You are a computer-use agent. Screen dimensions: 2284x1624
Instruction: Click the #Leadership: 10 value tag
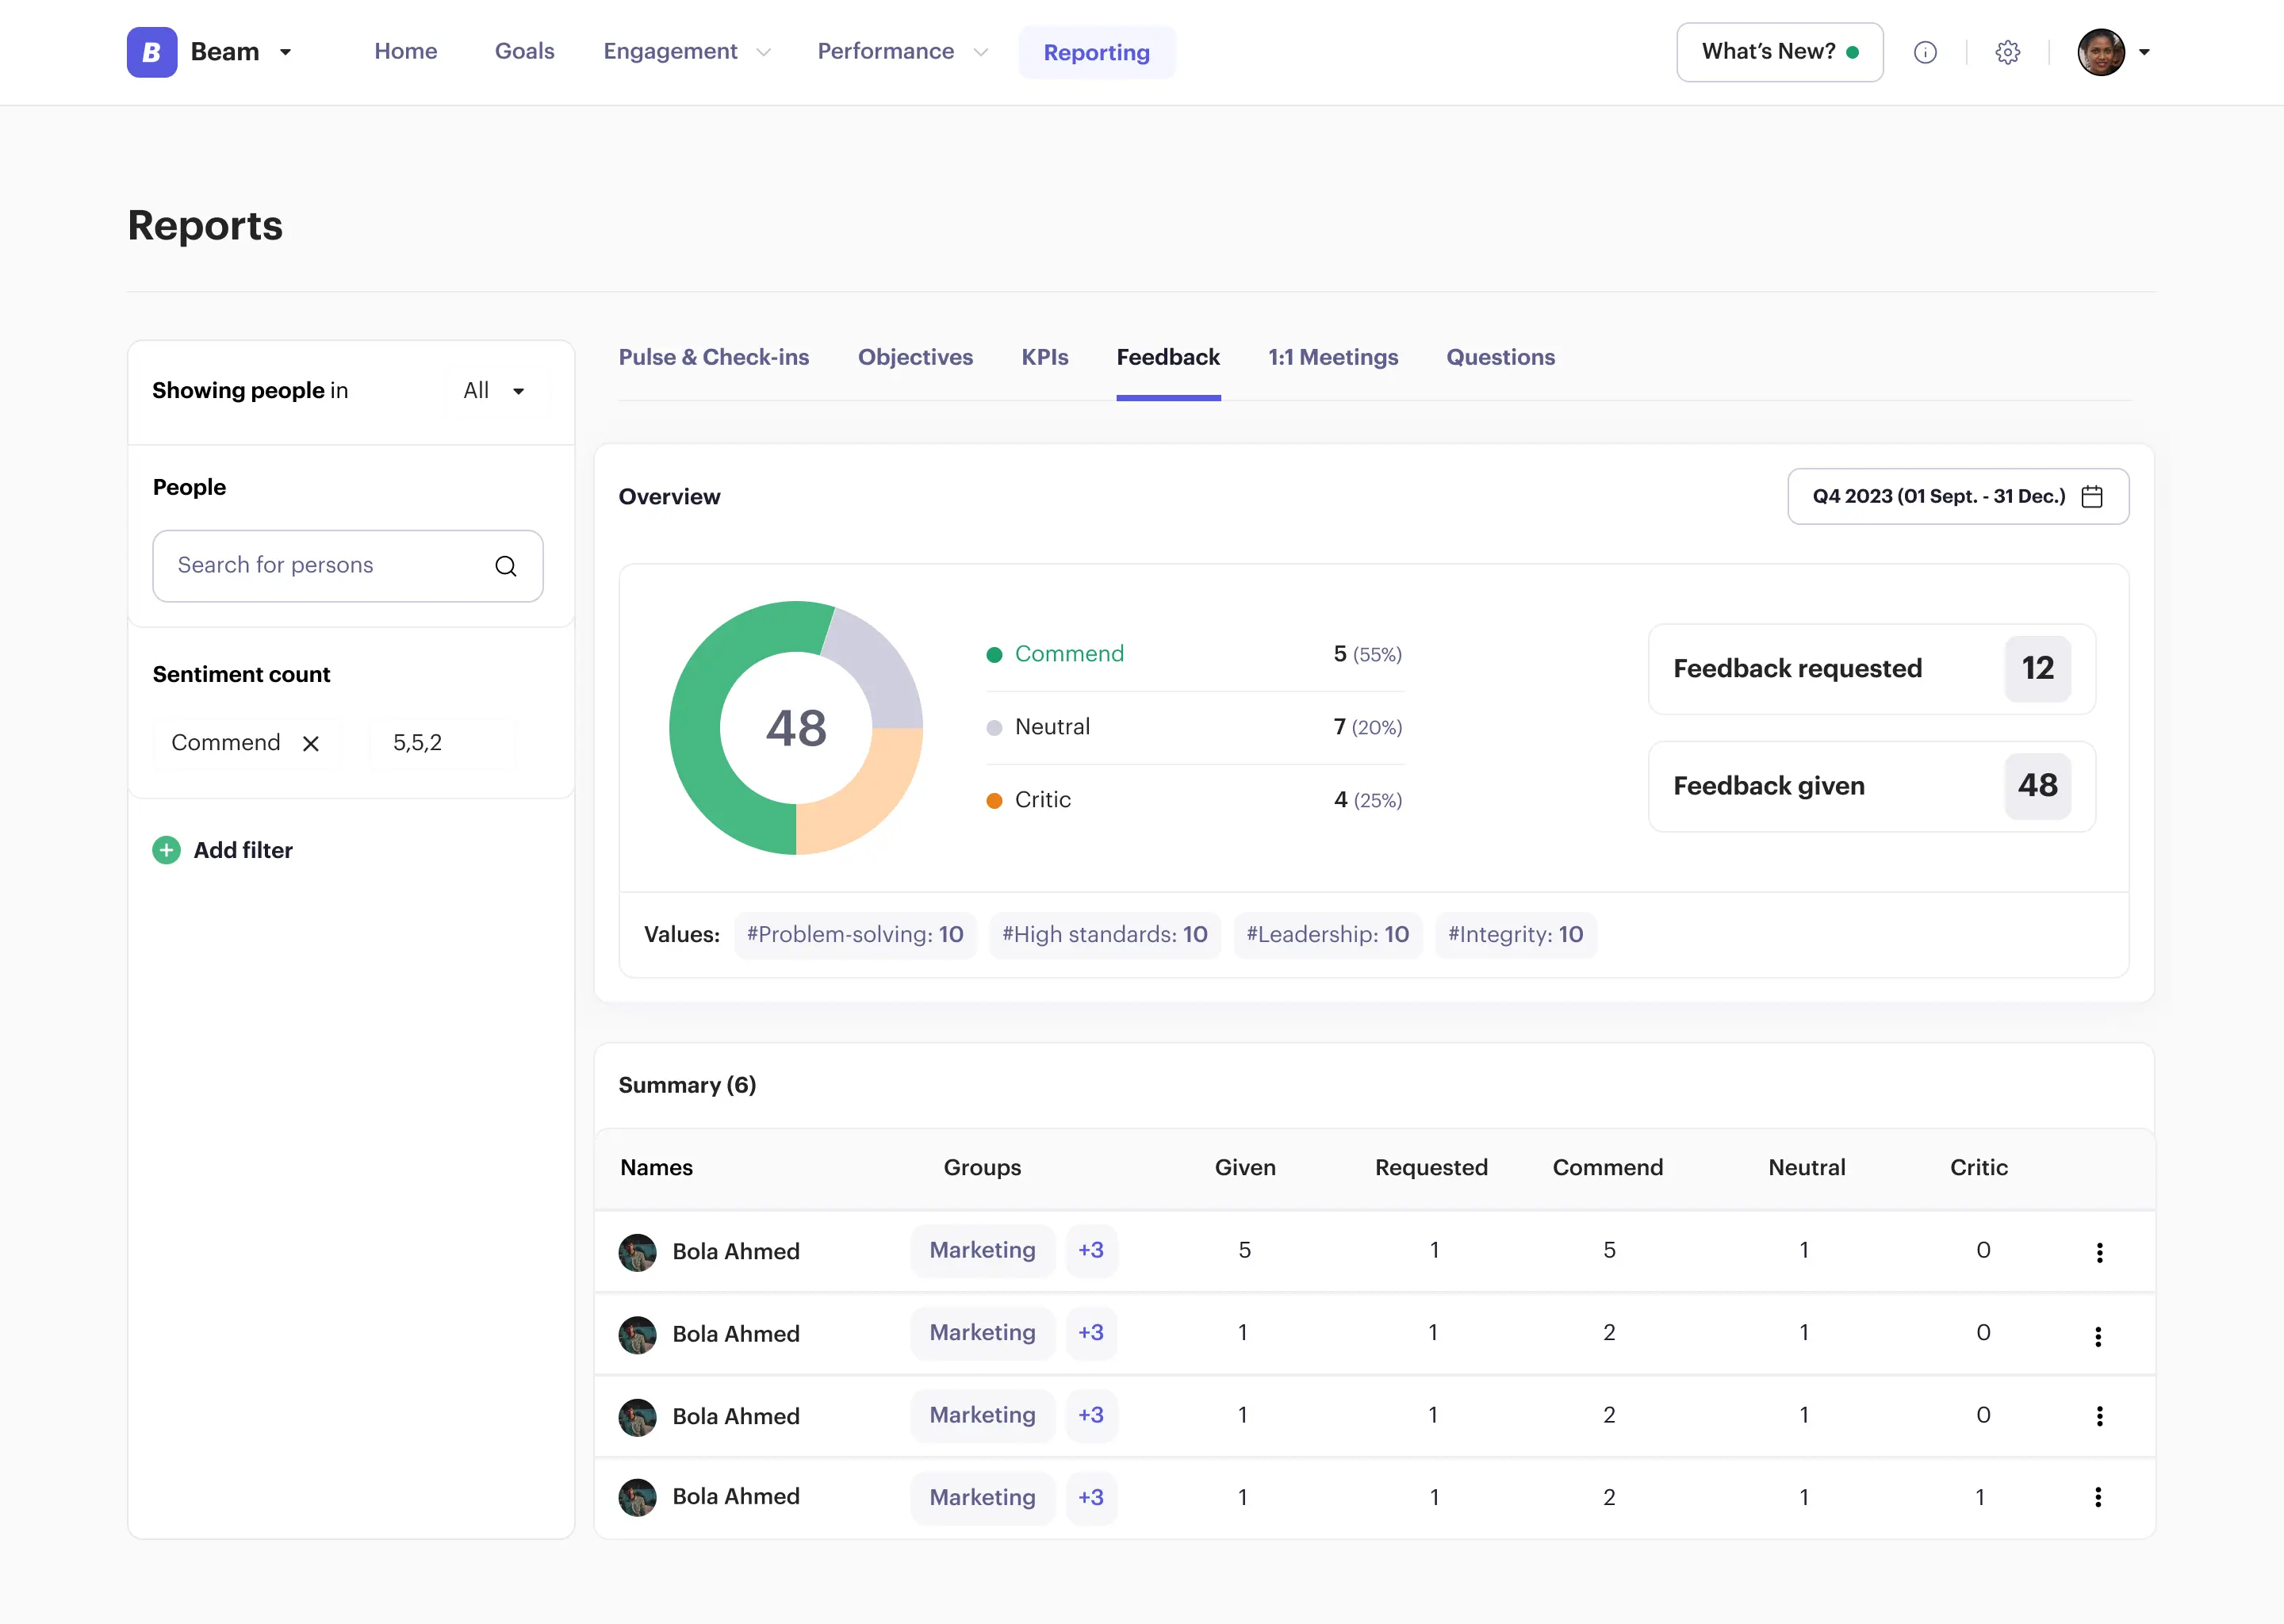coord(1327,935)
